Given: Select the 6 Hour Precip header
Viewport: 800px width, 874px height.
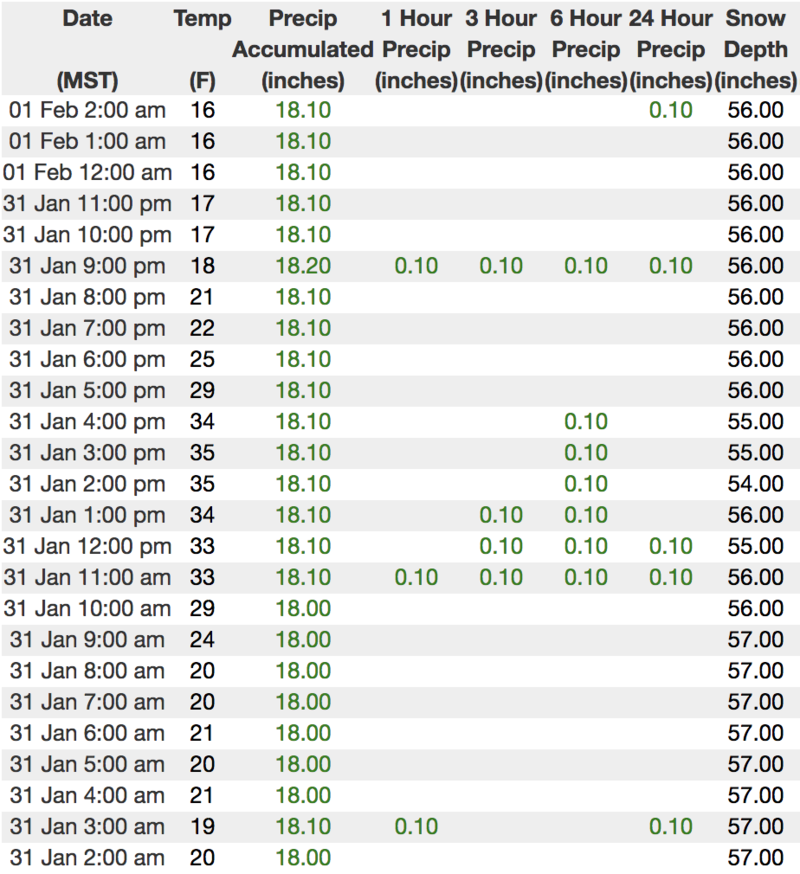Looking at the screenshot, I should coord(586,48).
